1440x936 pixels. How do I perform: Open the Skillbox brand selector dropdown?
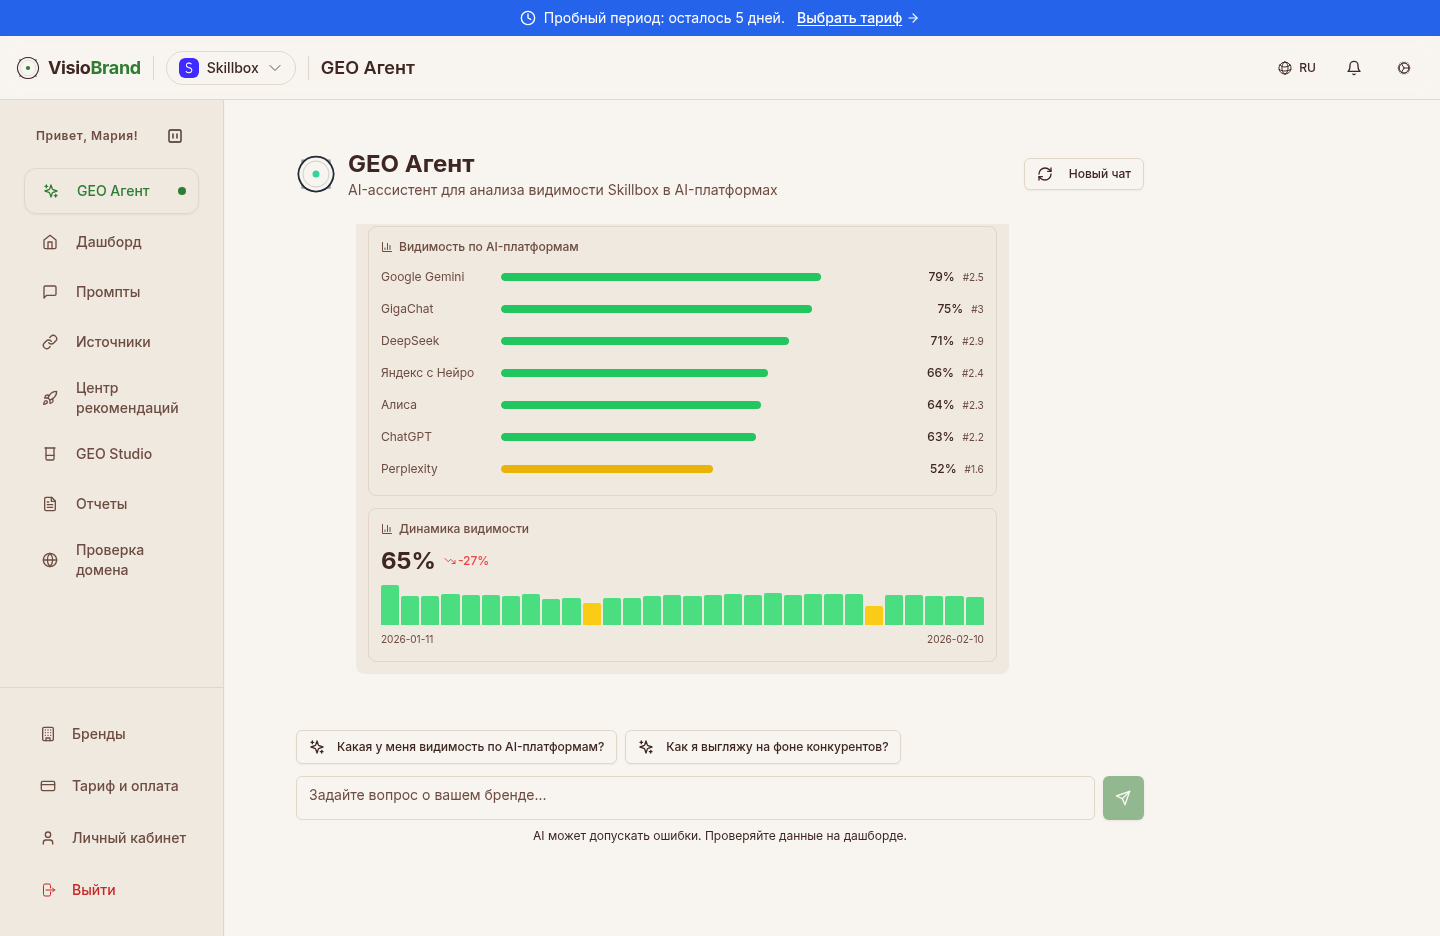click(231, 67)
